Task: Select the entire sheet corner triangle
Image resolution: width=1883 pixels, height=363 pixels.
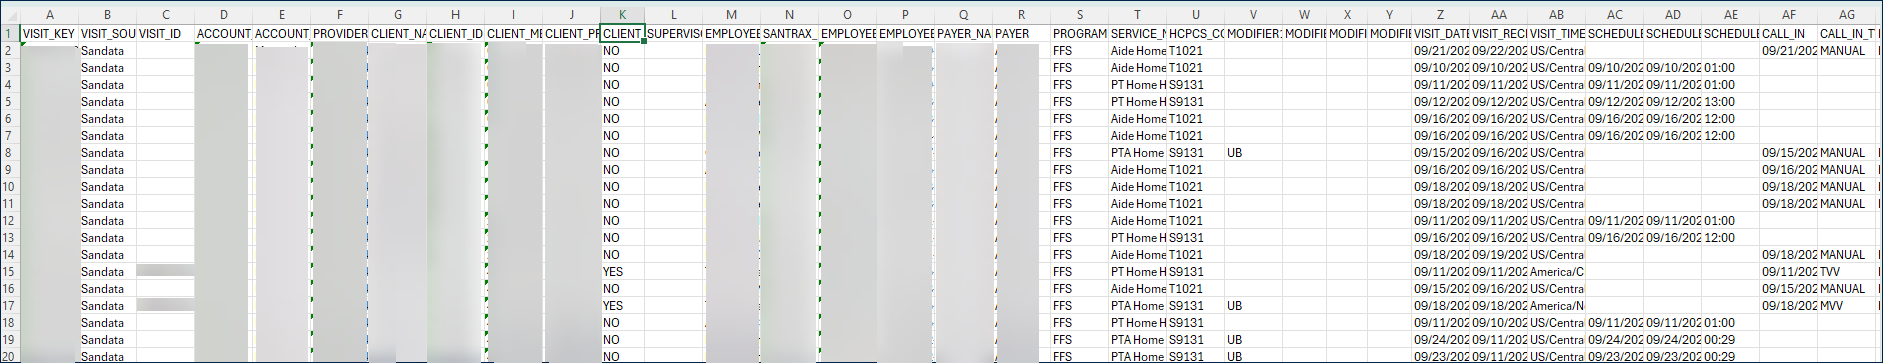Action: point(10,15)
